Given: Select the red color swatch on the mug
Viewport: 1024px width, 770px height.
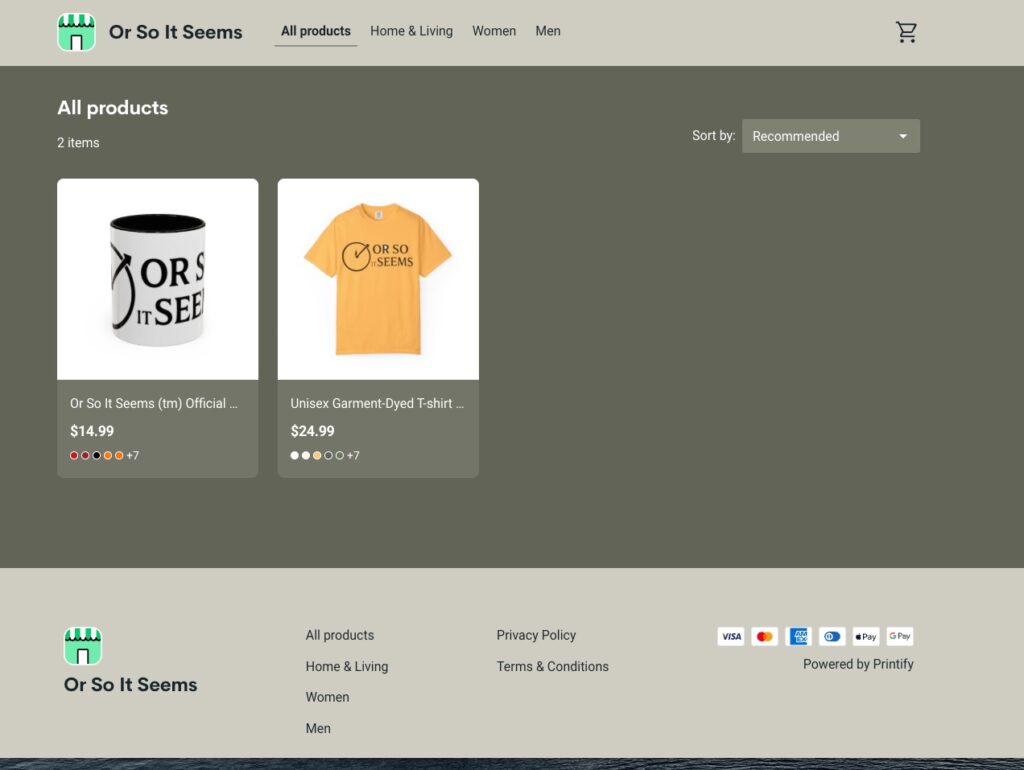Looking at the screenshot, I should (74, 455).
